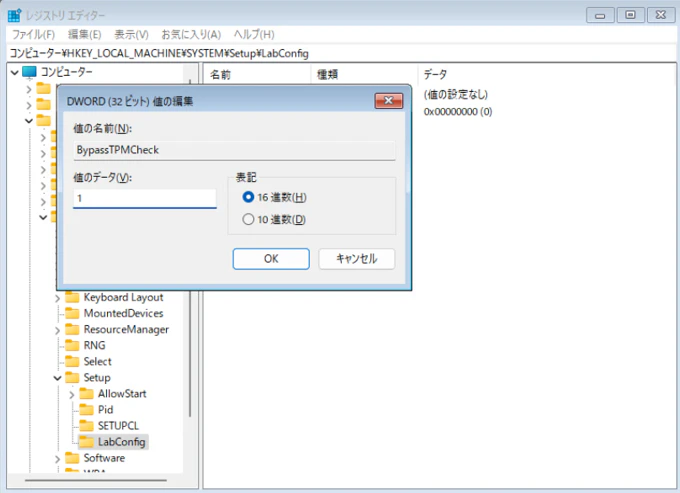This screenshot has width=680, height=493.
Task: Expand the ResourceManager key
Action: coord(57,330)
